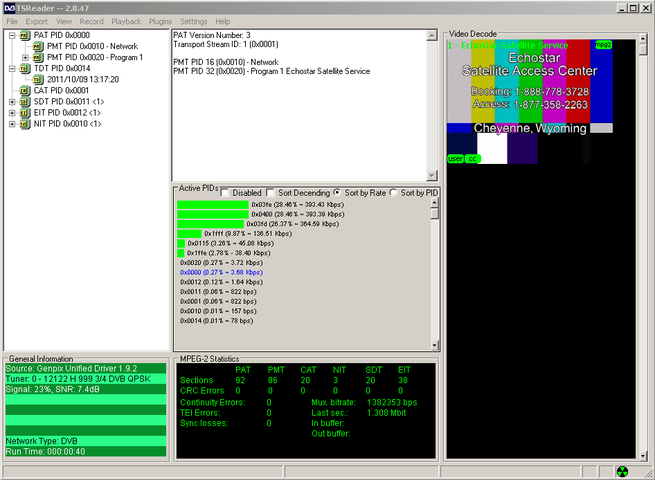
Task: Select the 0x0010 157 bps PID entry
Action: pyautogui.click(x=218, y=311)
